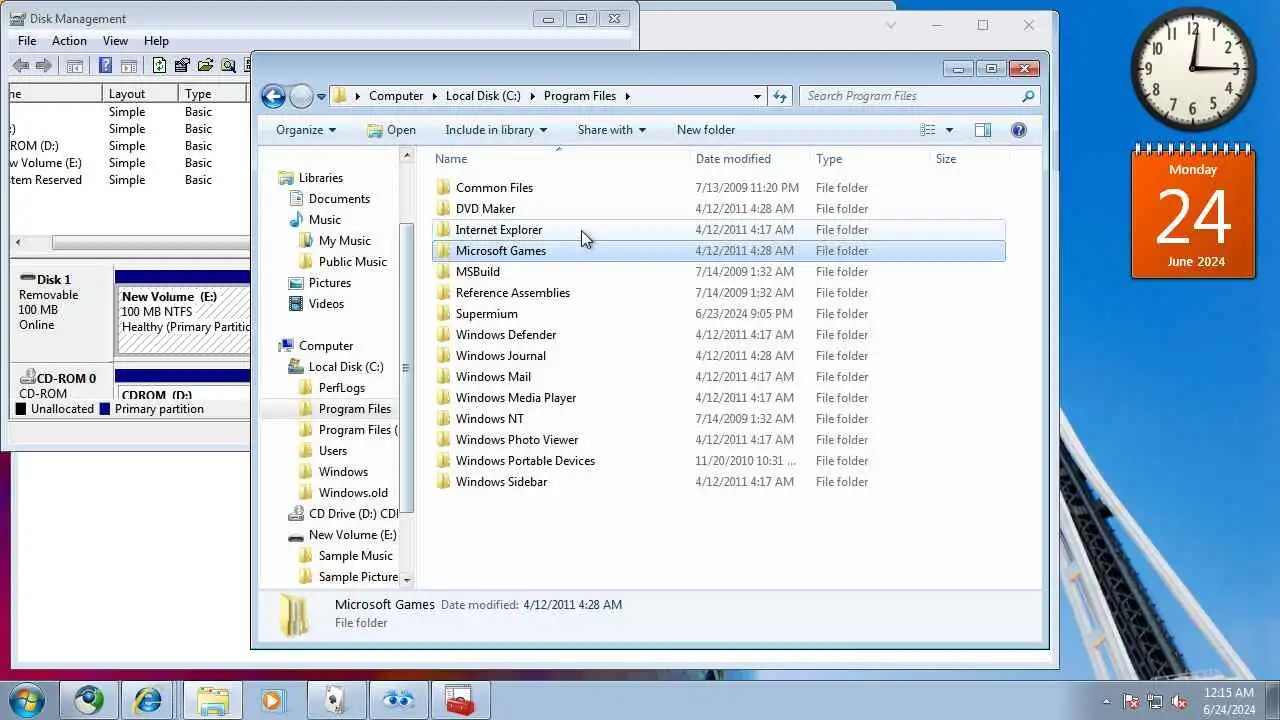Image resolution: width=1280 pixels, height=720 pixels.
Task: Open Windows Media Player from taskbar
Action: (272, 700)
